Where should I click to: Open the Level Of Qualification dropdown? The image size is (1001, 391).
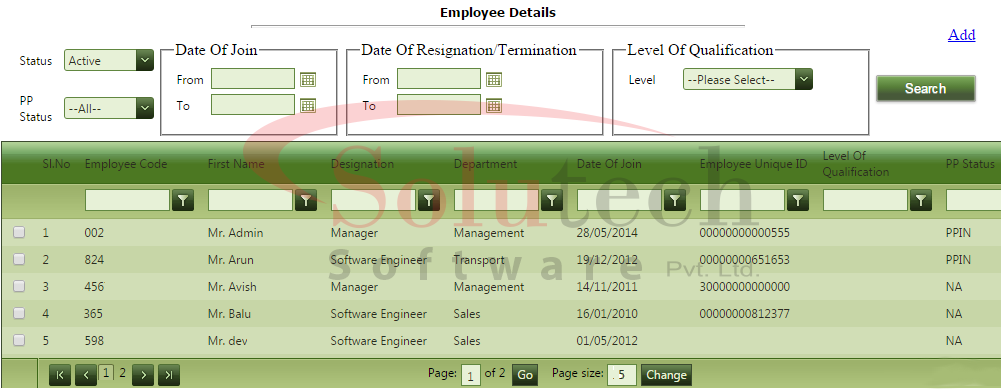748,80
